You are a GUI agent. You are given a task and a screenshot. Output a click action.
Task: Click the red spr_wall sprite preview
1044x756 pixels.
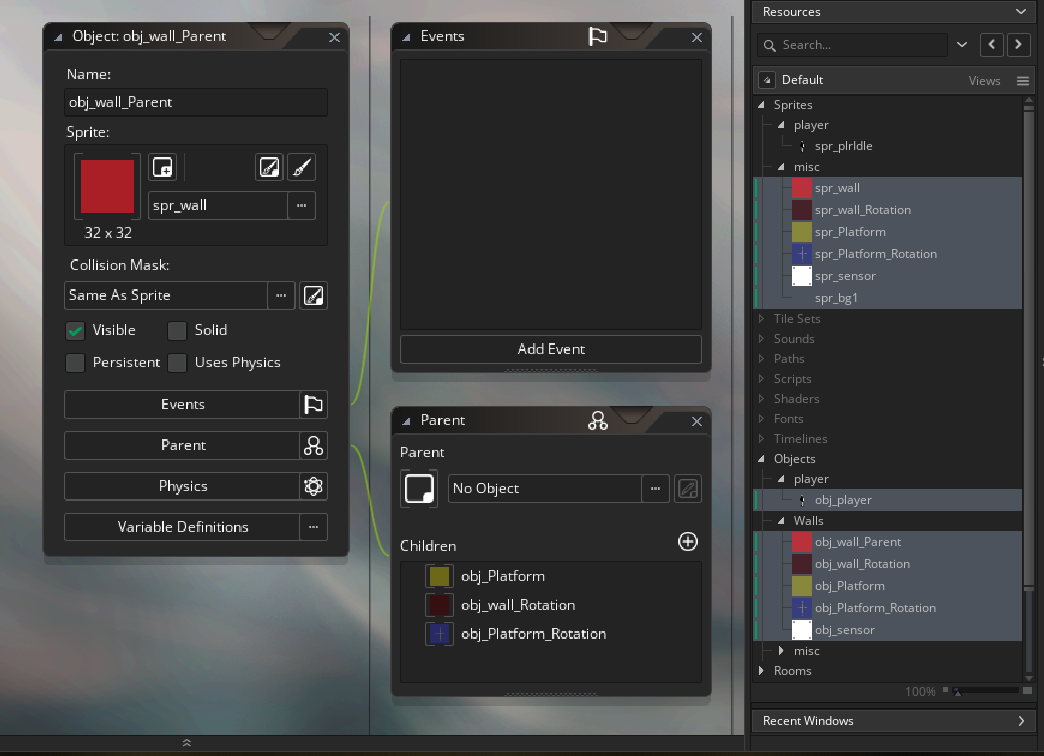click(107, 187)
